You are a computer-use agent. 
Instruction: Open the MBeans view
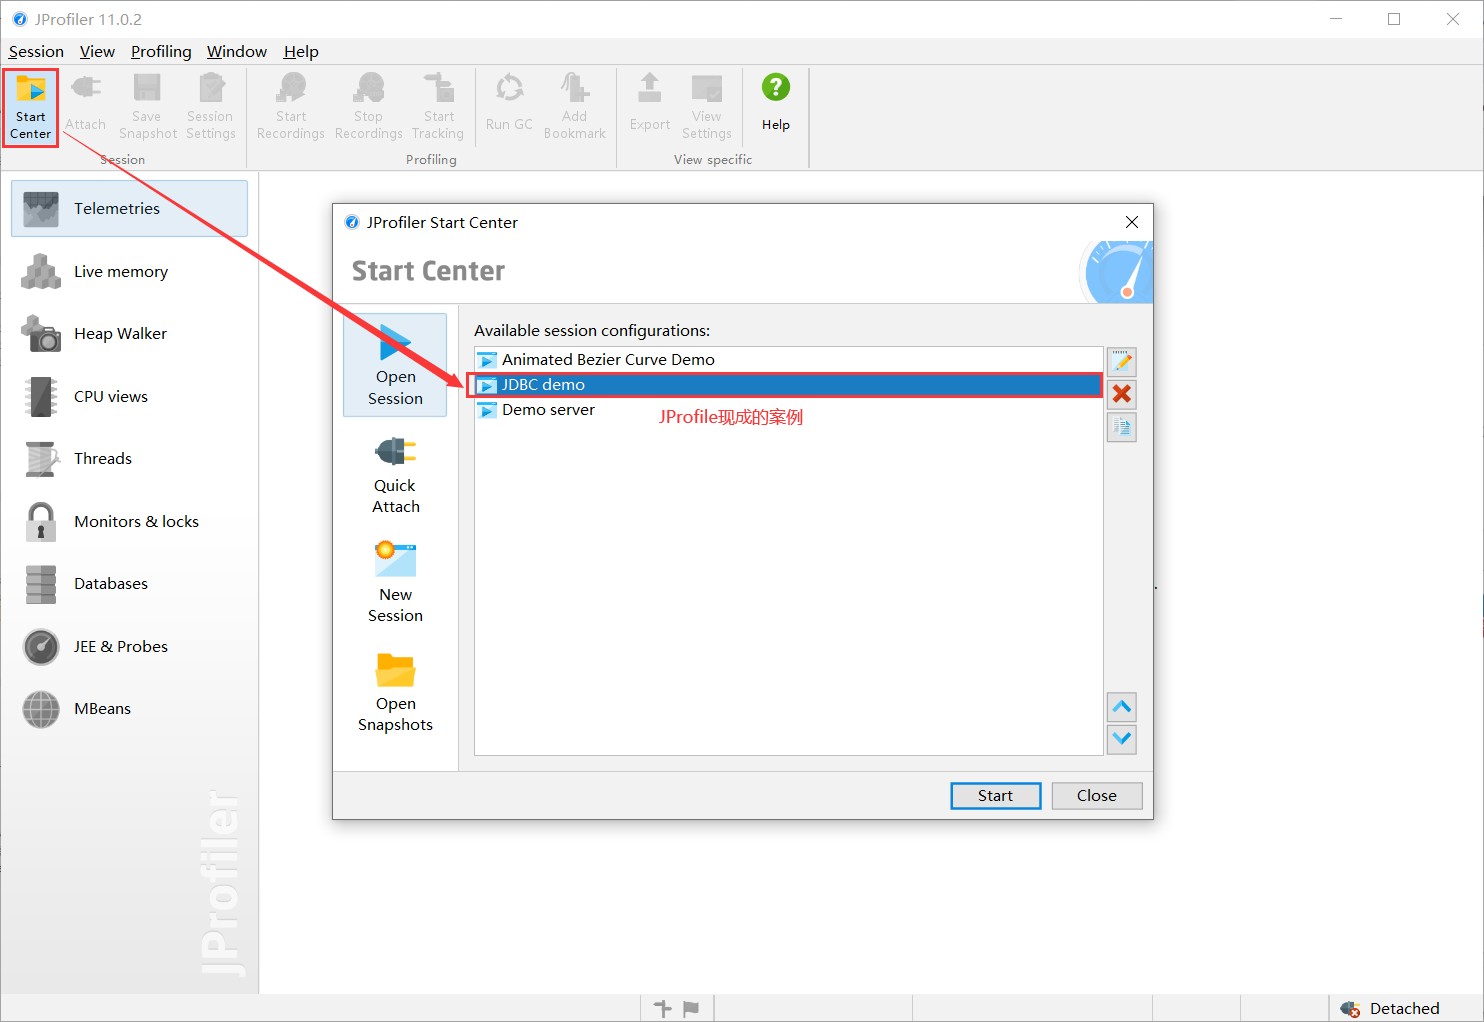[x=129, y=709]
